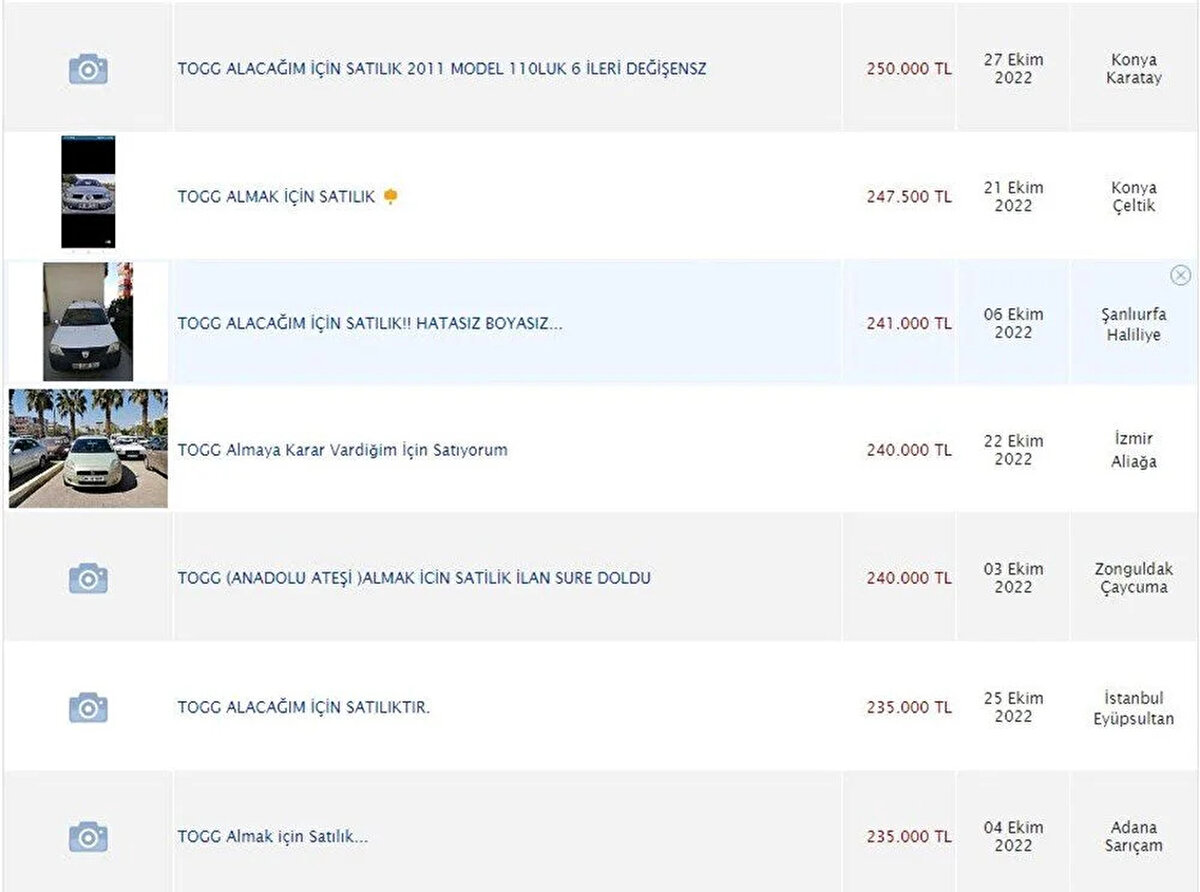Click camera placeholder icon for 2011 Model listing

[x=88, y=69]
